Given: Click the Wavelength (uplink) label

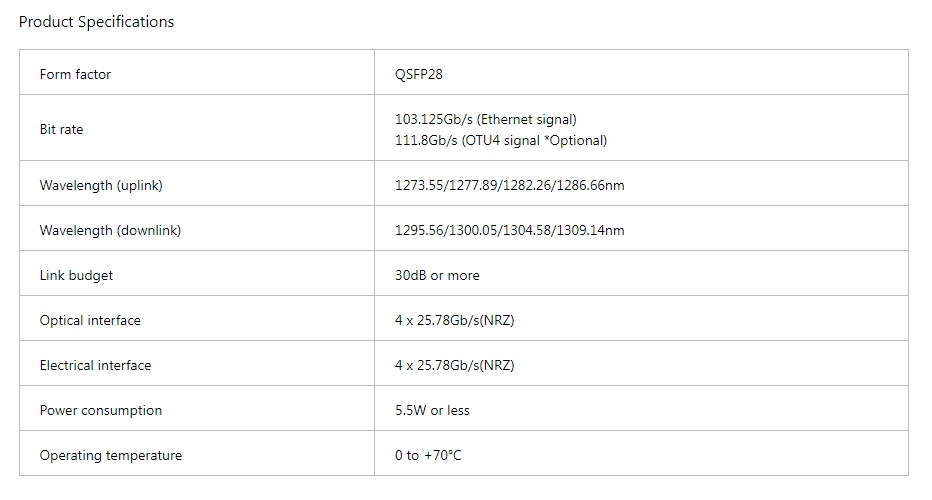Looking at the screenshot, I should pyautogui.click(x=101, y=186).
